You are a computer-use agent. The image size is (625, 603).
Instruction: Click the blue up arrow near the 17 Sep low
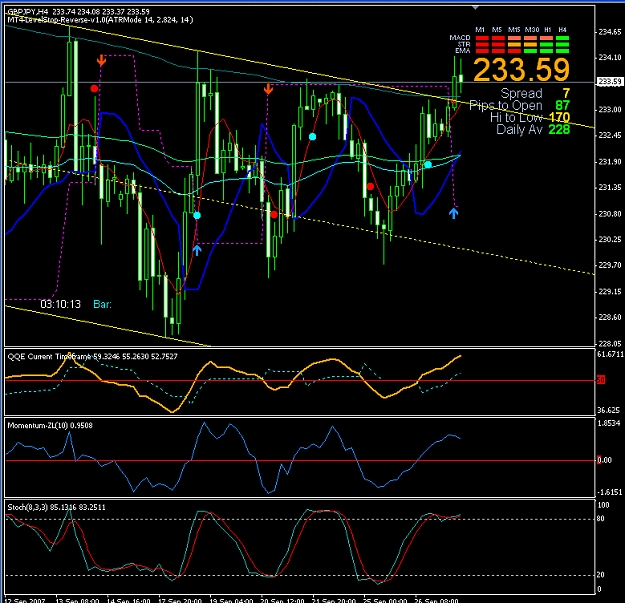[197, 250]
